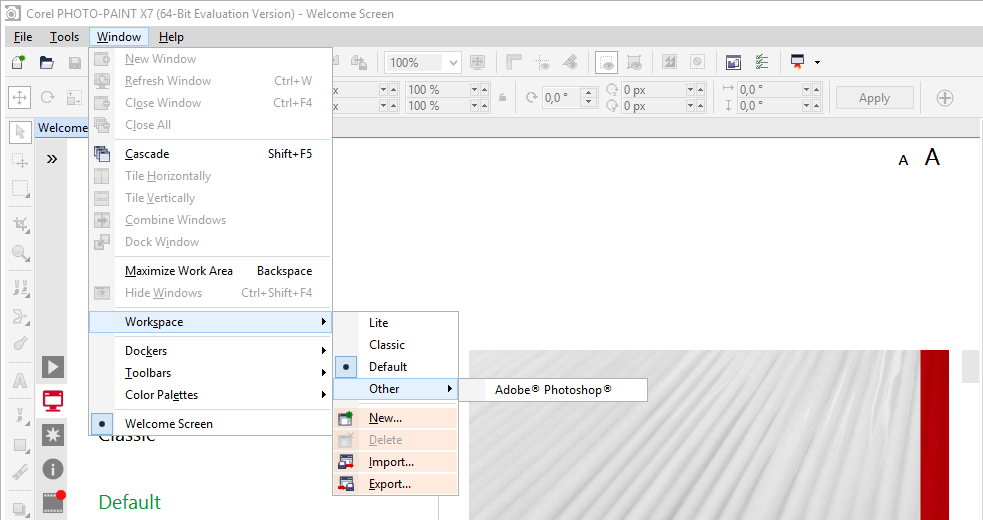This screenshot has width=983, height=520.
Task: Switch to the Welcome tab
Action: pyautogui.click(x=62, y=128)
